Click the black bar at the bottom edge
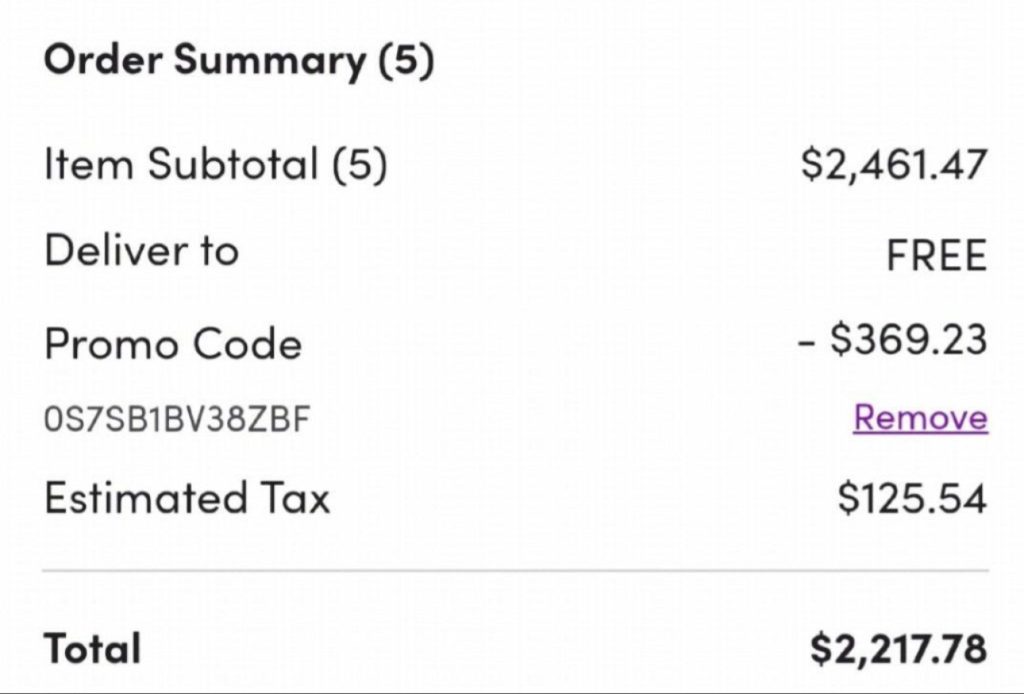This screenshot has width=1024, height=694. point(512,690)
